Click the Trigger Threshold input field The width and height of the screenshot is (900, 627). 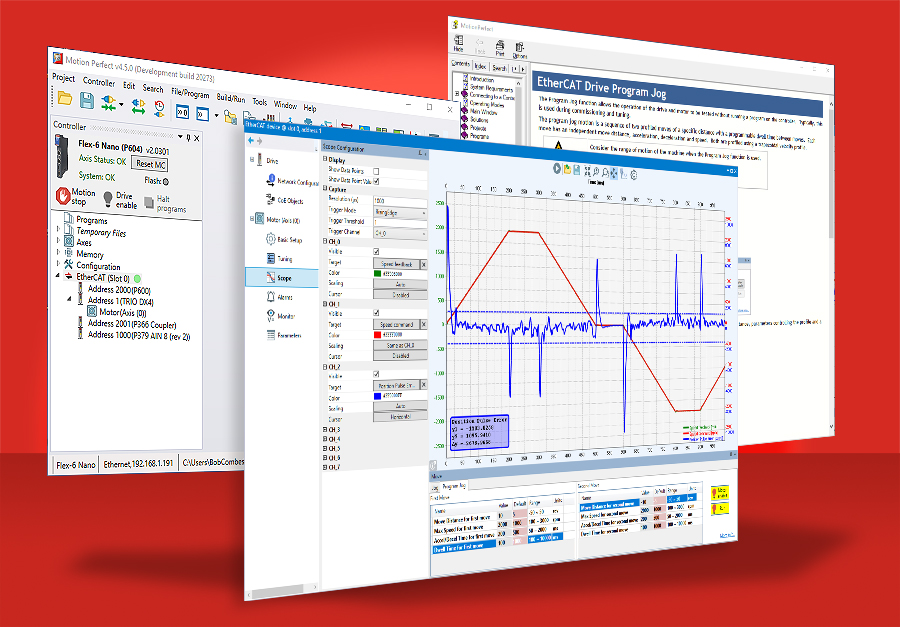(400, 223)
